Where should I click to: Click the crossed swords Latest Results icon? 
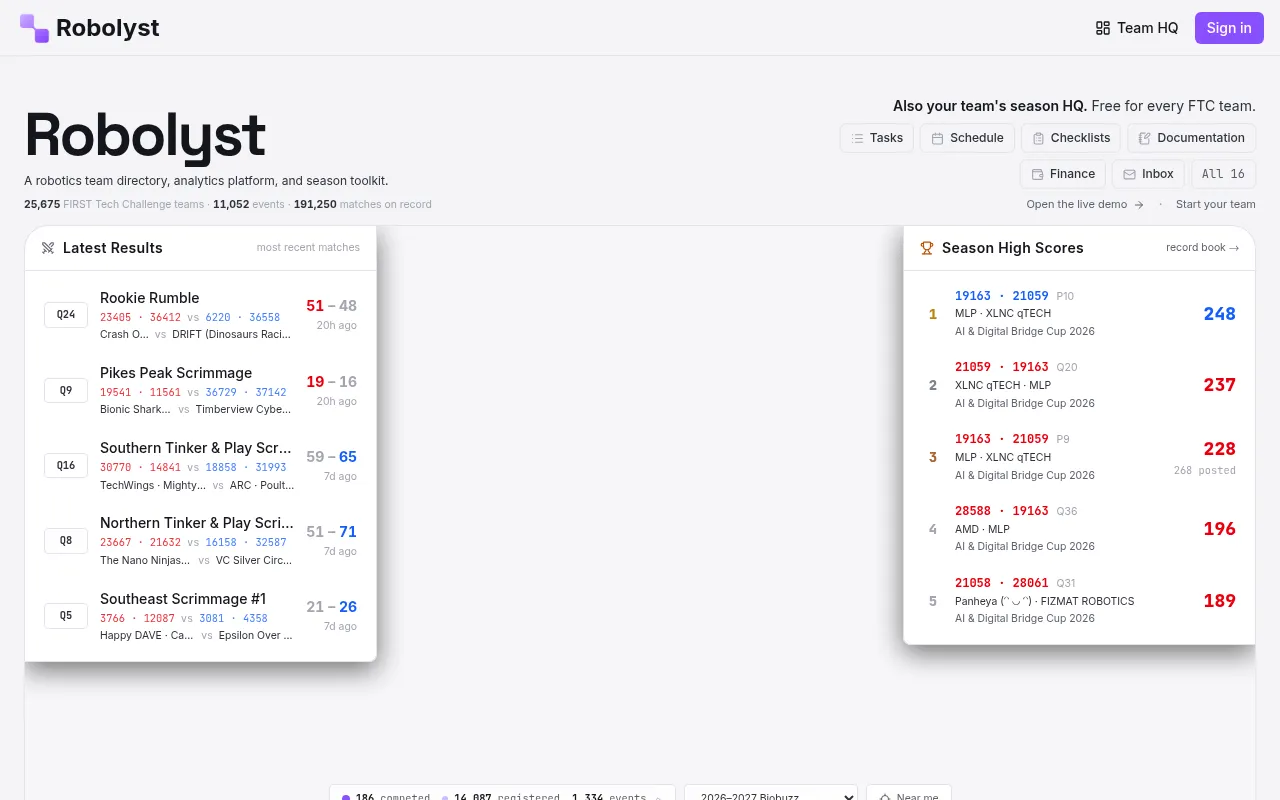point(48,248)
